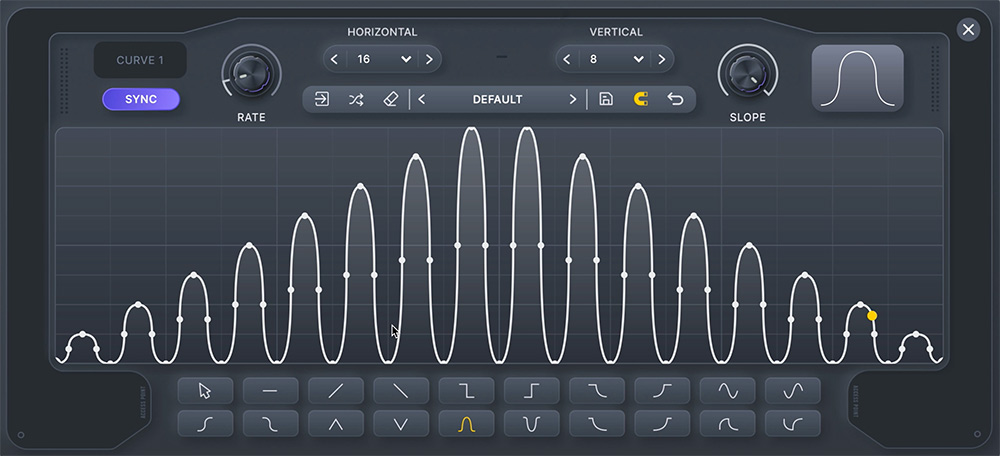
Task: Randomize the curve with shuffle icon
Action: click(x=356, y=99)
